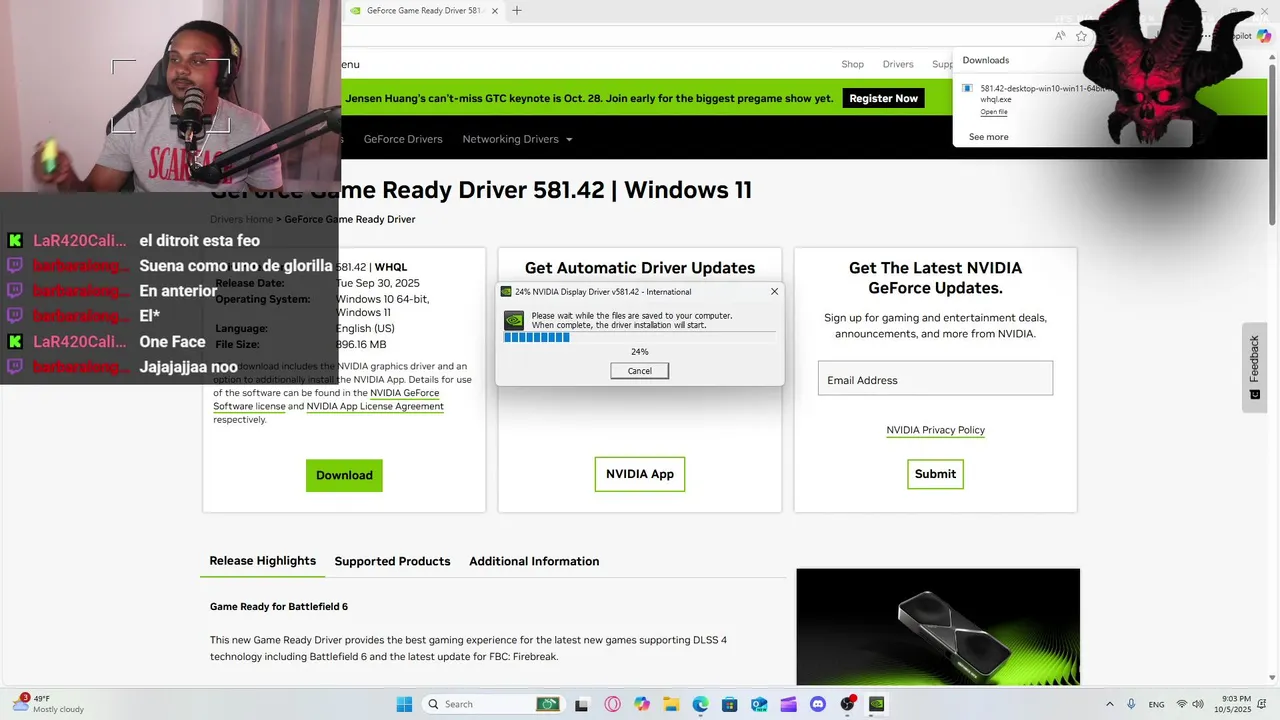
Task: Open the Windows Start menu
Action: (404, 704)
